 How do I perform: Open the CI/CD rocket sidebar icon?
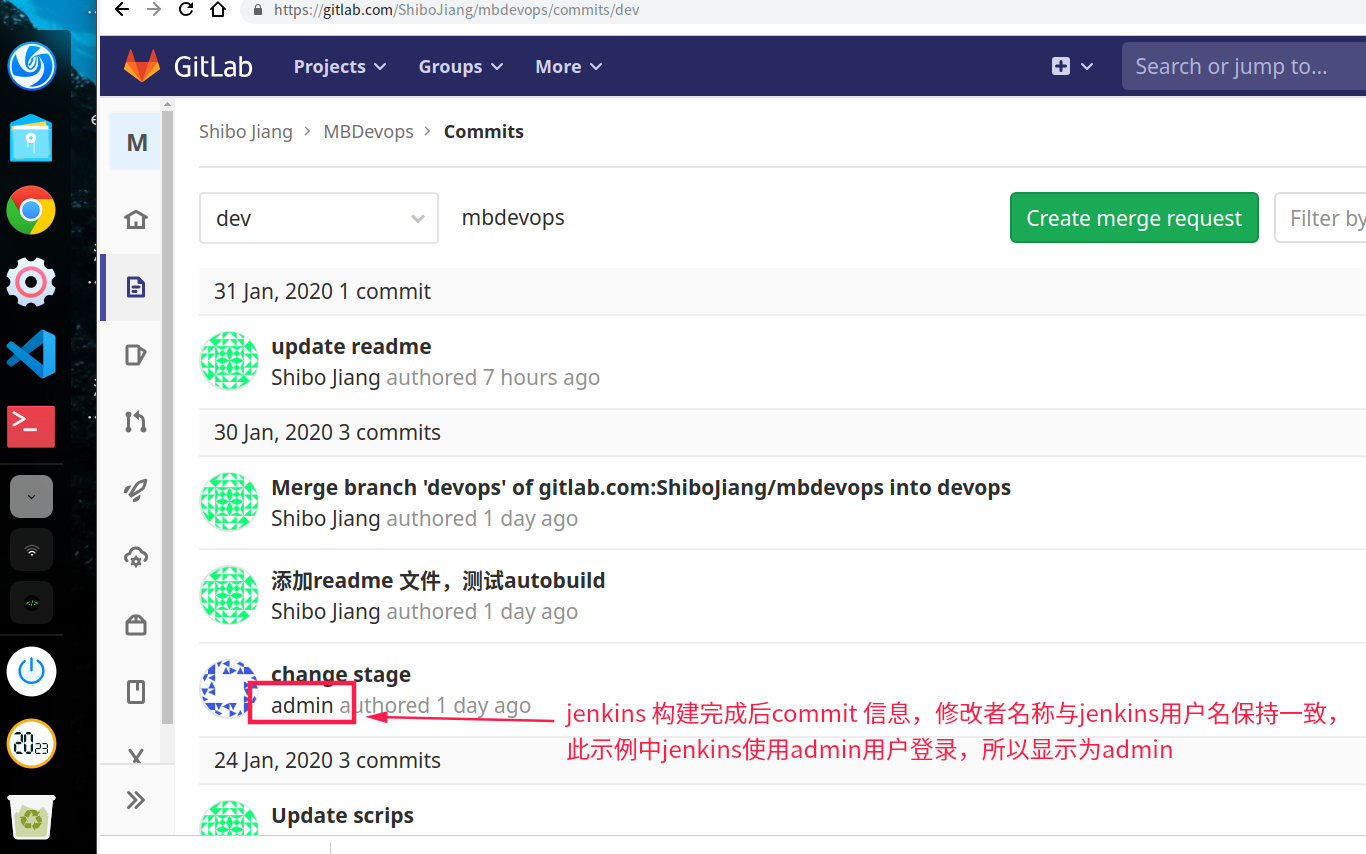(136, 490)
